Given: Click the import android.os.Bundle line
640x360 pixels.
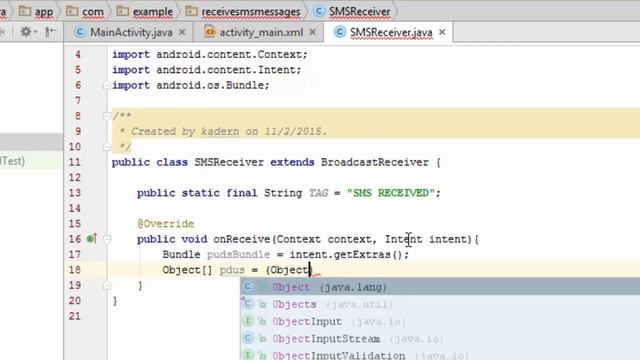Looking at the screenshot, I should point(191,85).
